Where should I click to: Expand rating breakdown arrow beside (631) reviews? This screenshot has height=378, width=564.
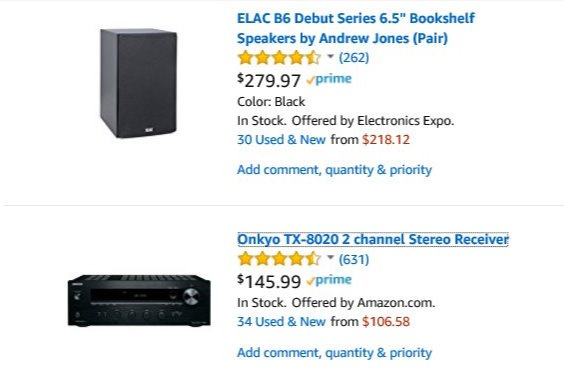330,258
